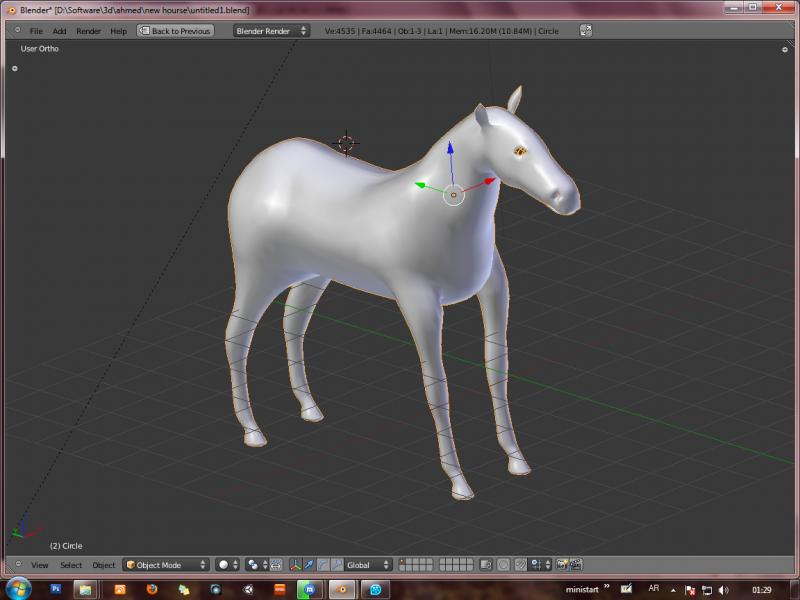This screenshot has width=800, height=600.
Task: Select the first scene layer button
Action: (x=403, y=561)
